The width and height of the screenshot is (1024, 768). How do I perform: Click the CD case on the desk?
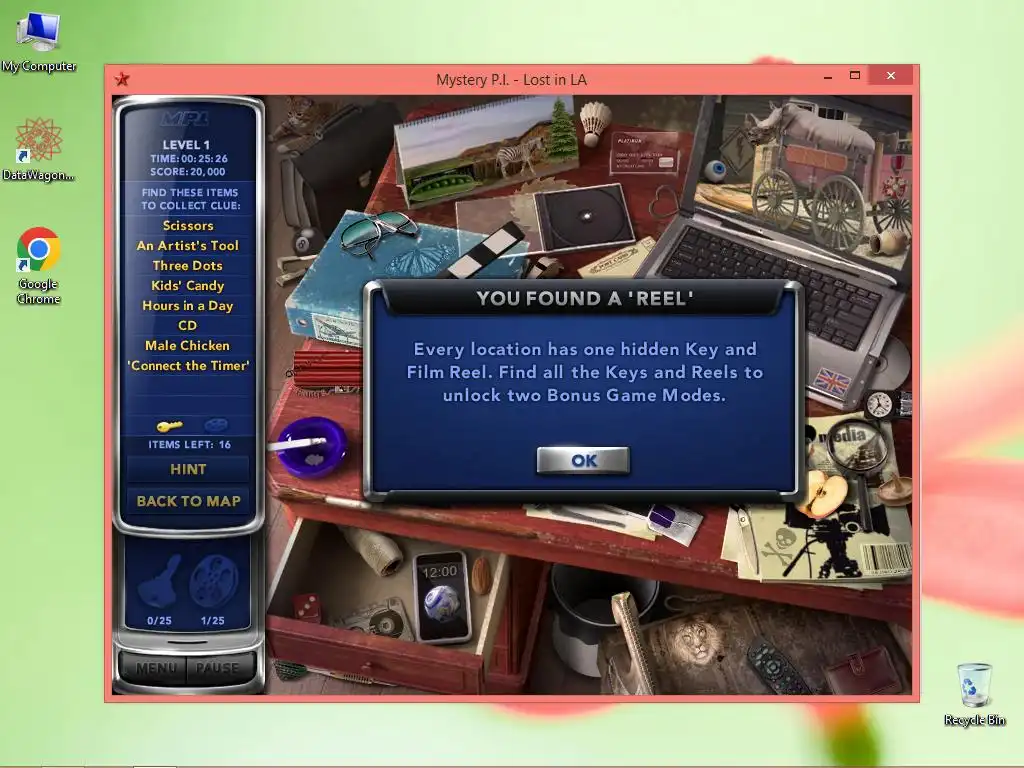[583, 220]
